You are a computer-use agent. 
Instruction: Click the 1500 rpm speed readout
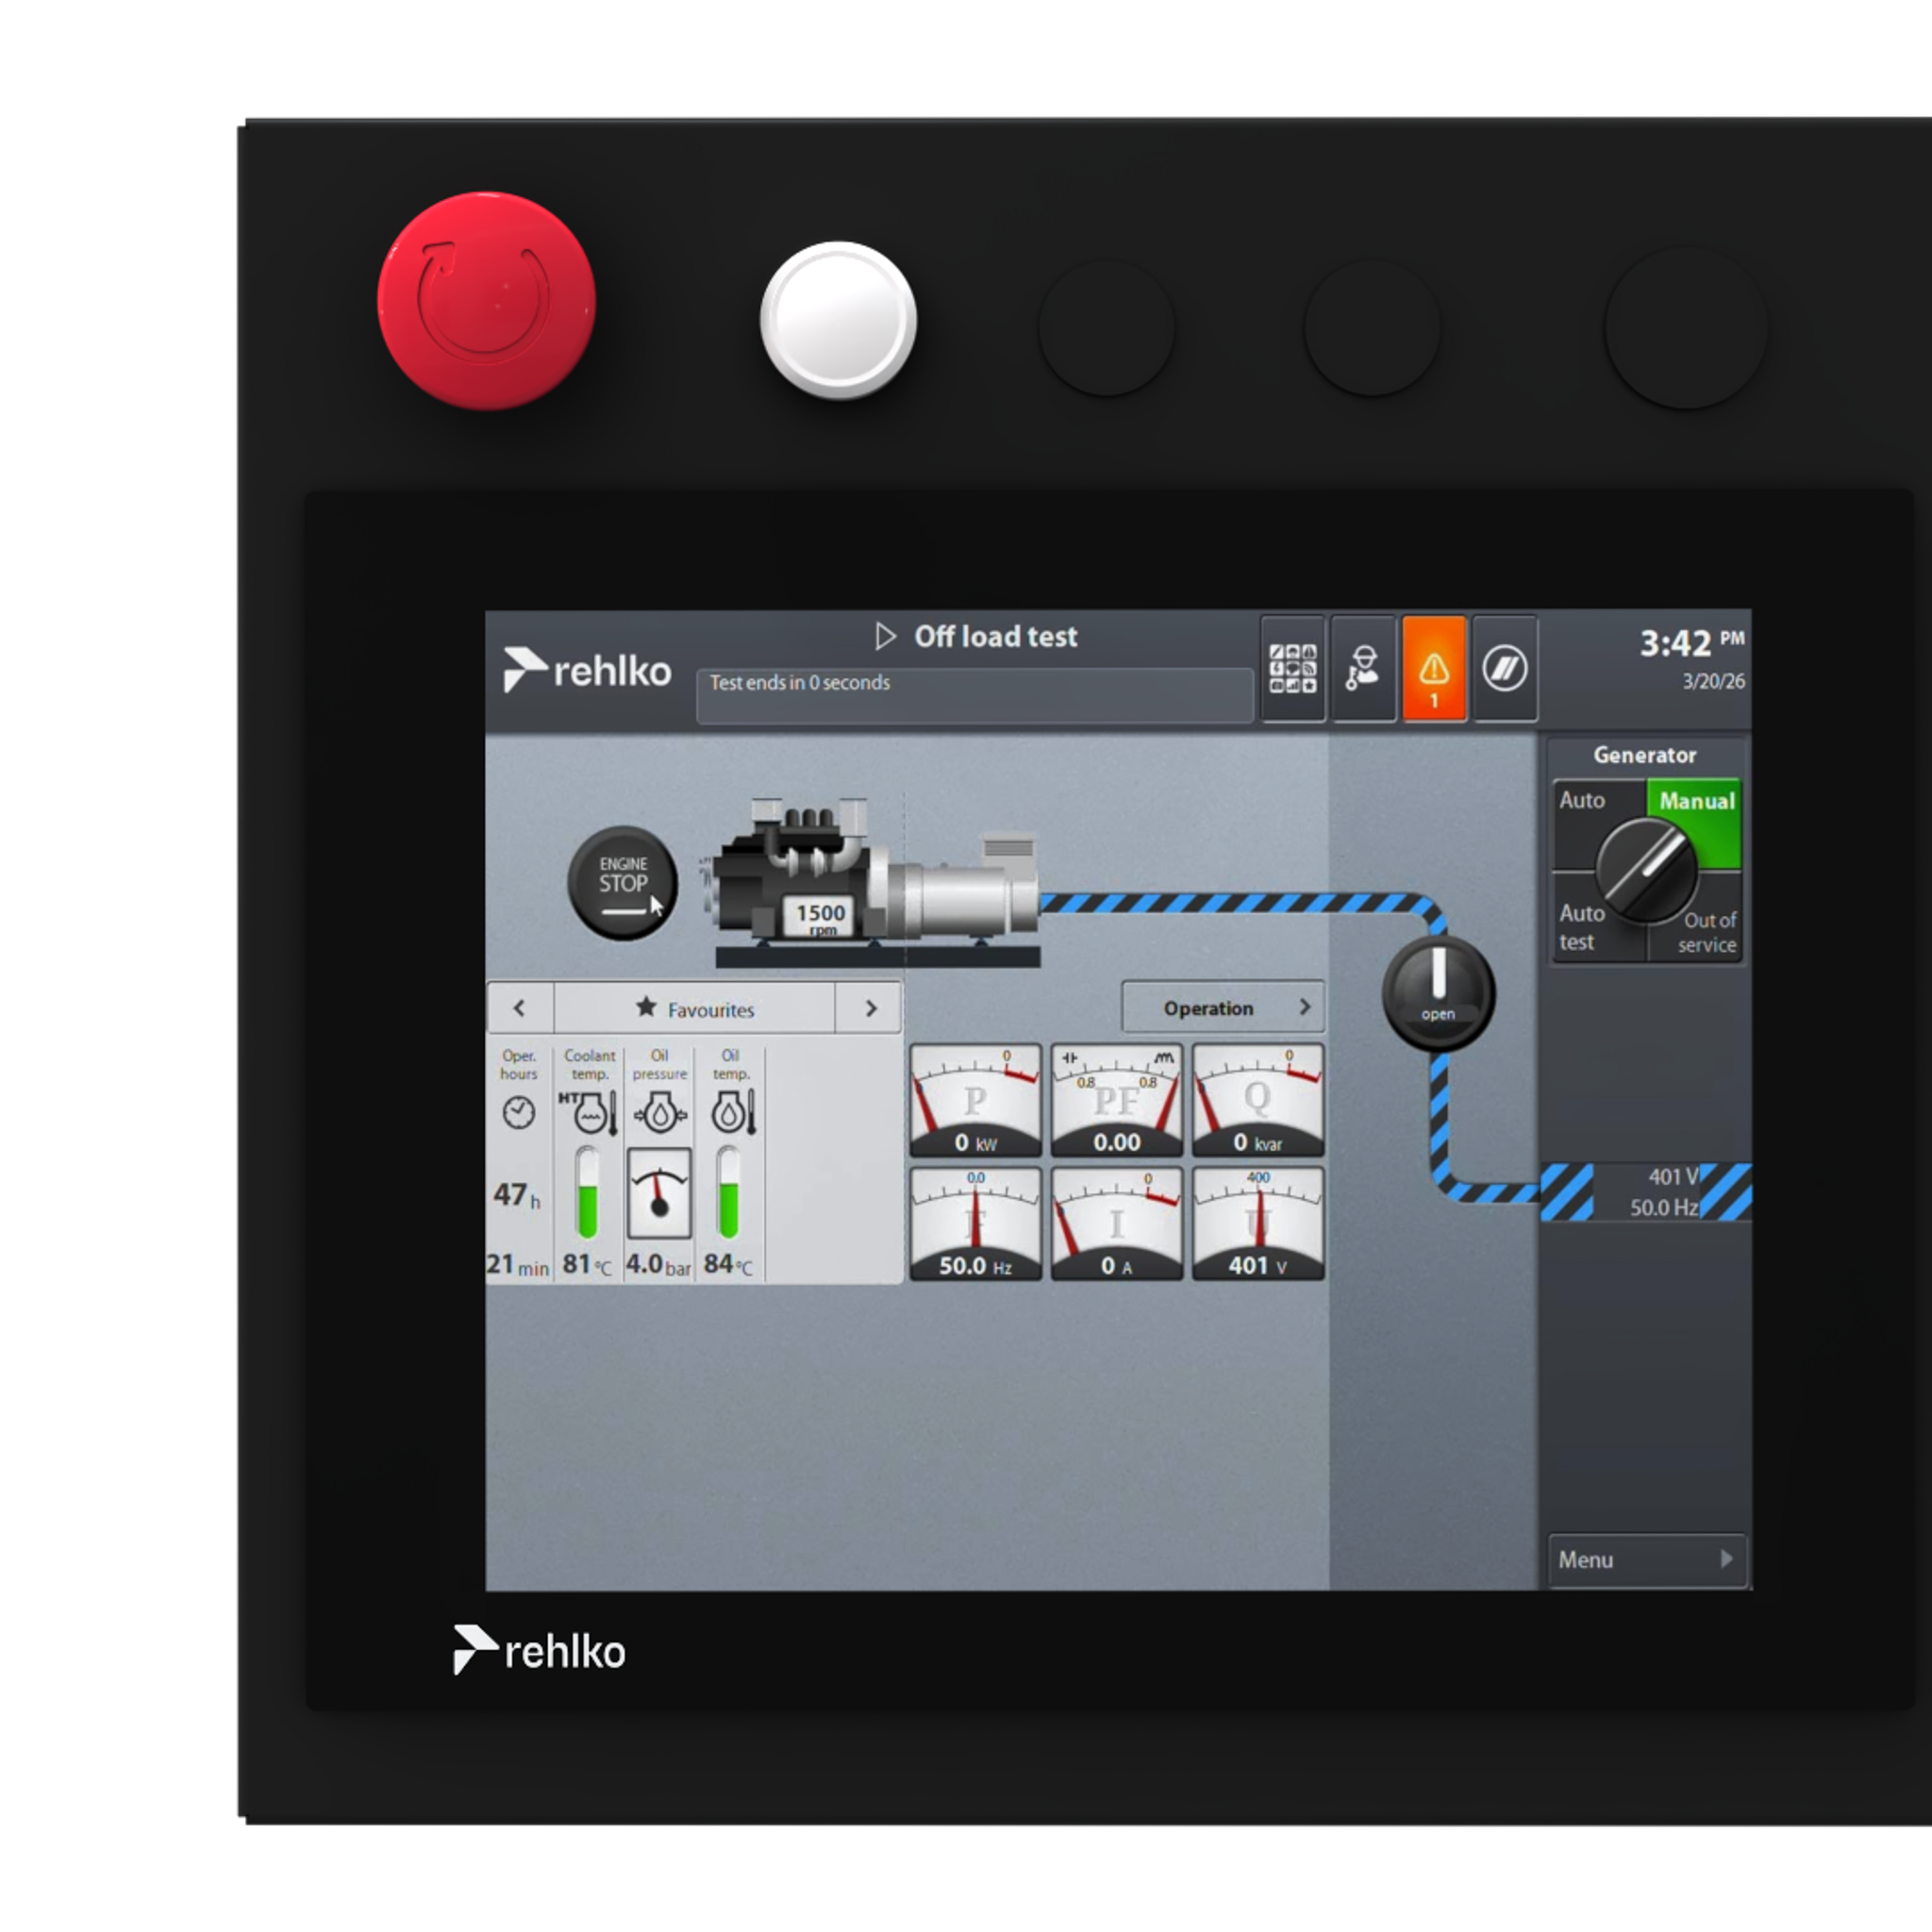click(x=821, y=915)
